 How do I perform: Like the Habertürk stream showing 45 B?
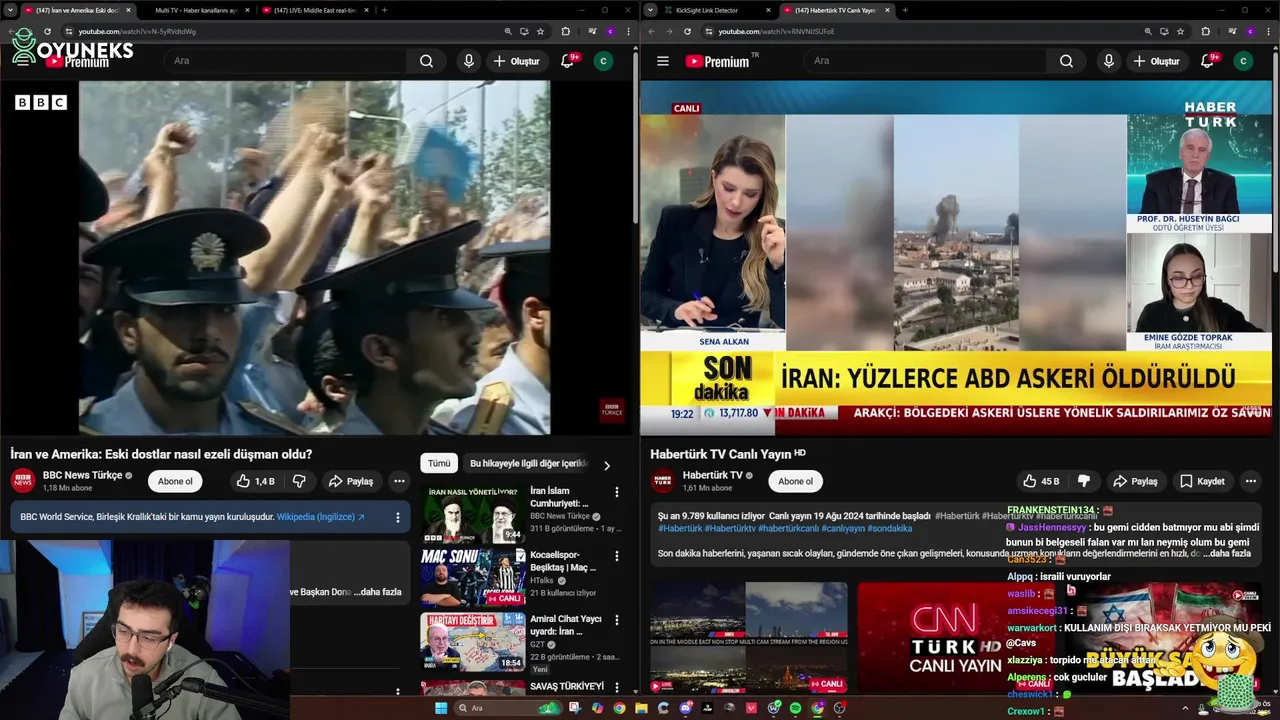pyautogui.click(x=1041, y=481)
